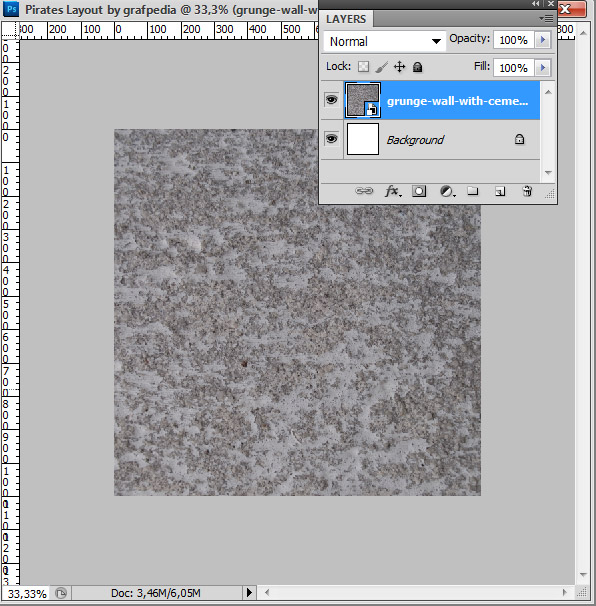Open the Normal blend mode dropdown

click(385, 41)
